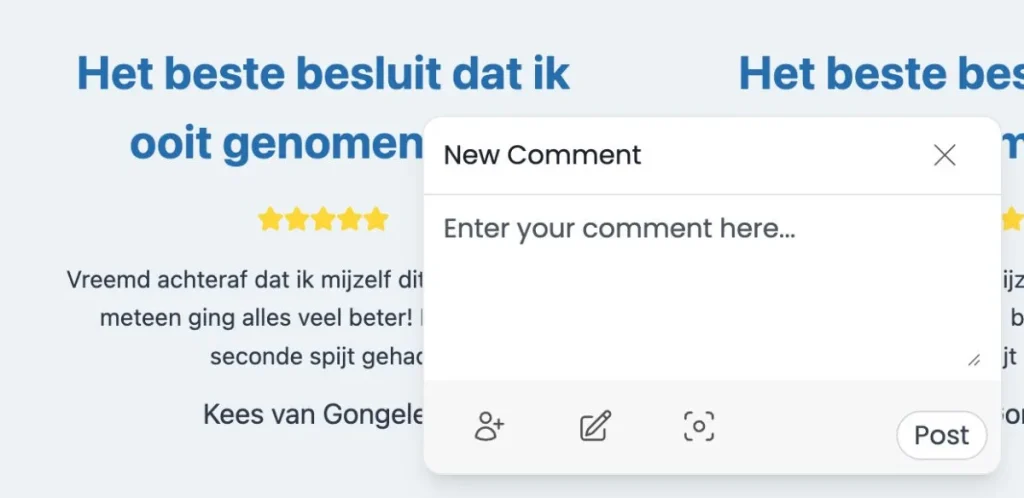The width and height of the screenshot is (1024, 498).
Task: Close the New Comment dialog
Action: pos(944,155)
